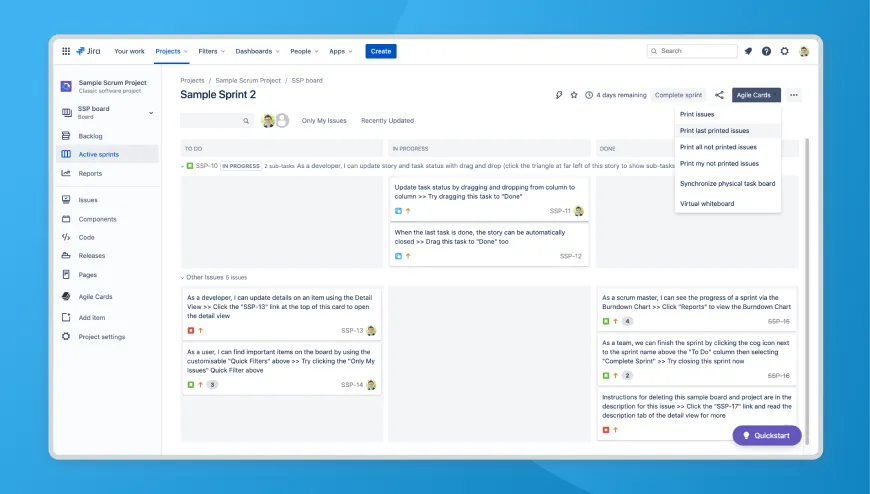Click the Complete sprint button
This screenshot has width=870, height=494.
point(678,95)
